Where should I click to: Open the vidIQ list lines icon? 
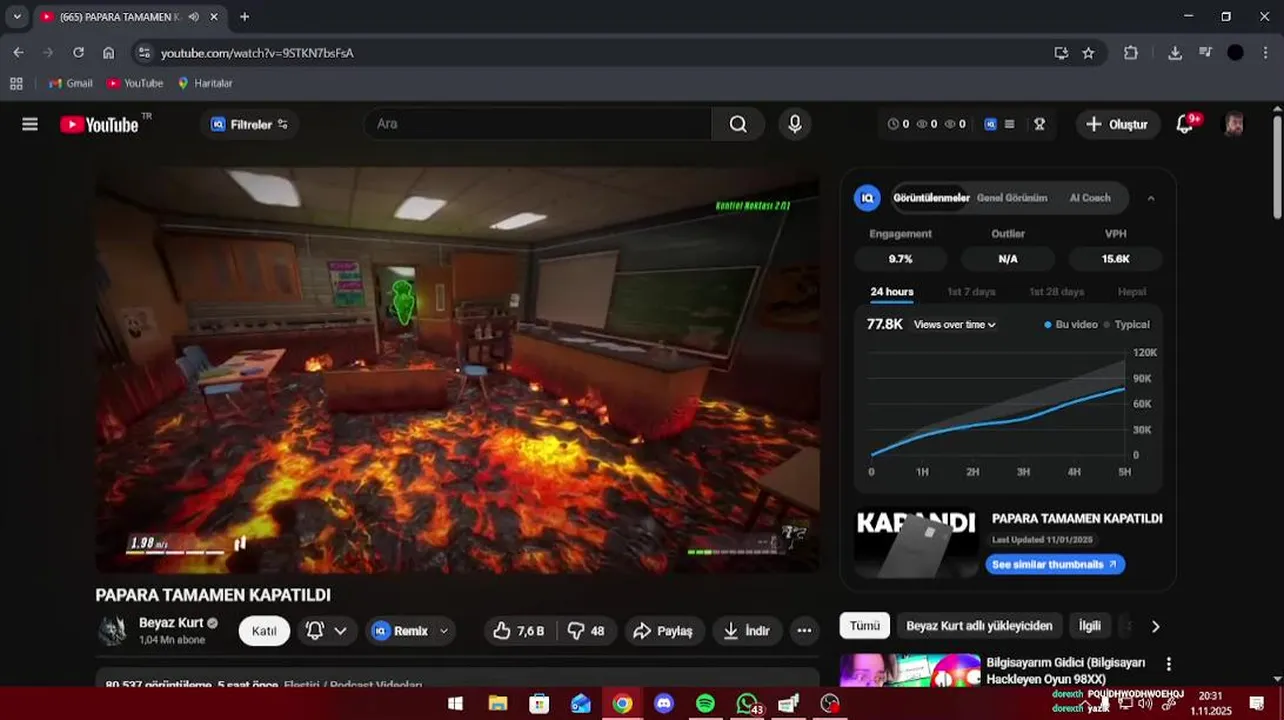coord(1010,124)
